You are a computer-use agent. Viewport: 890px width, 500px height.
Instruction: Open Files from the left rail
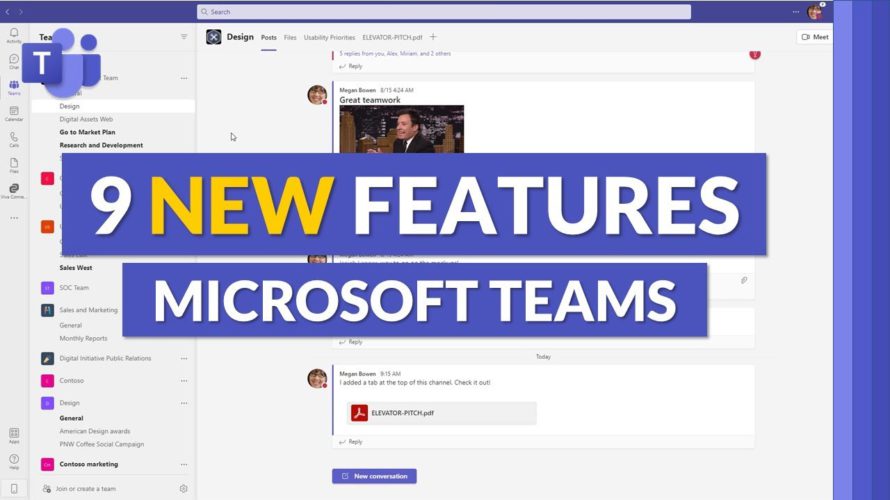pos(14,165)
